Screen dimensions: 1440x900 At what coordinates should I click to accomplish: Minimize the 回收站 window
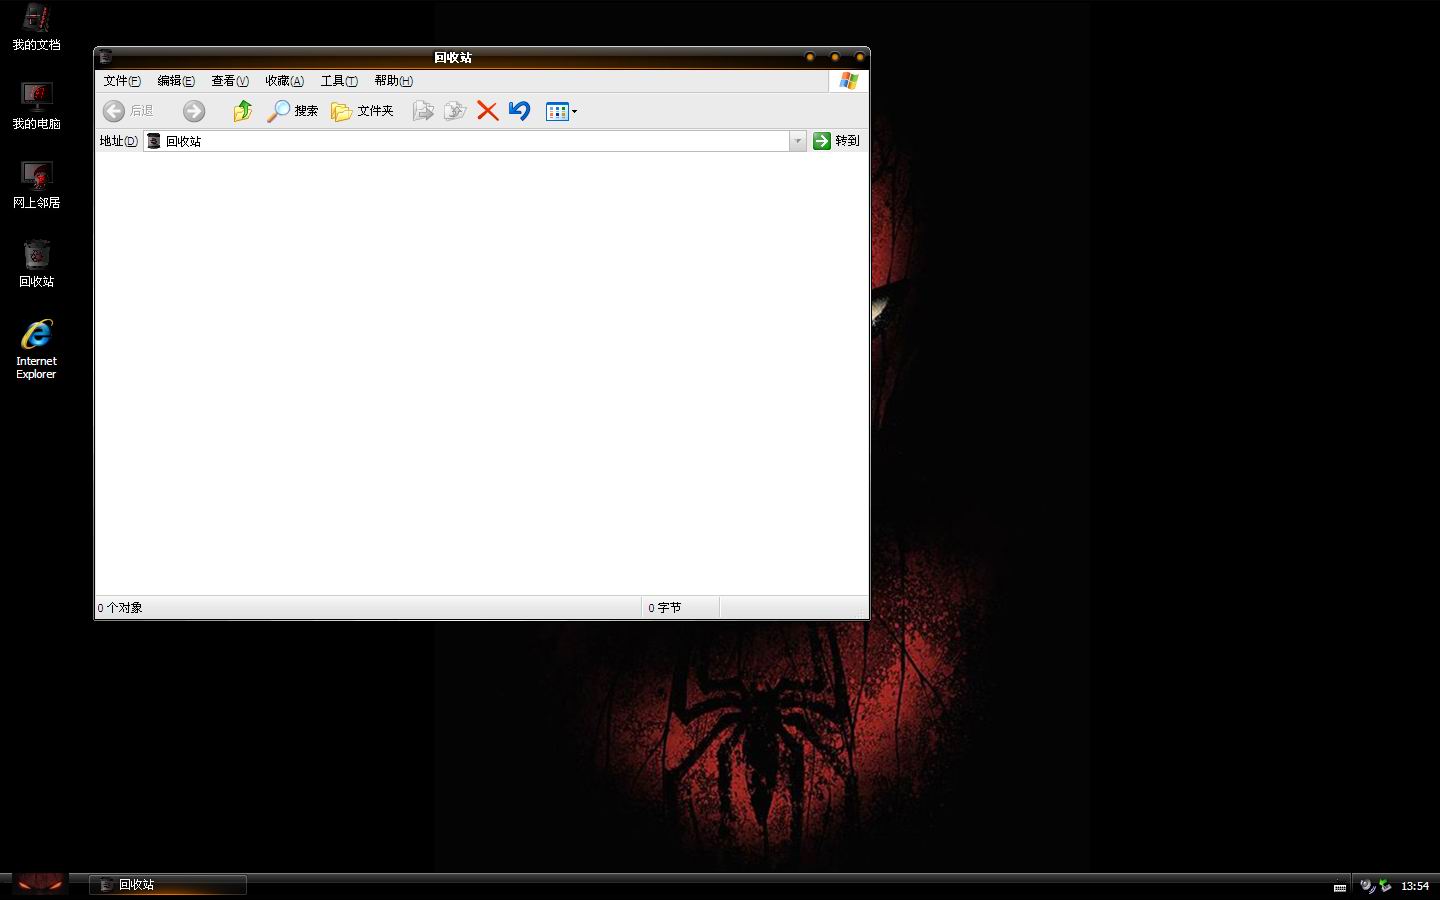[x=810, y=57]
